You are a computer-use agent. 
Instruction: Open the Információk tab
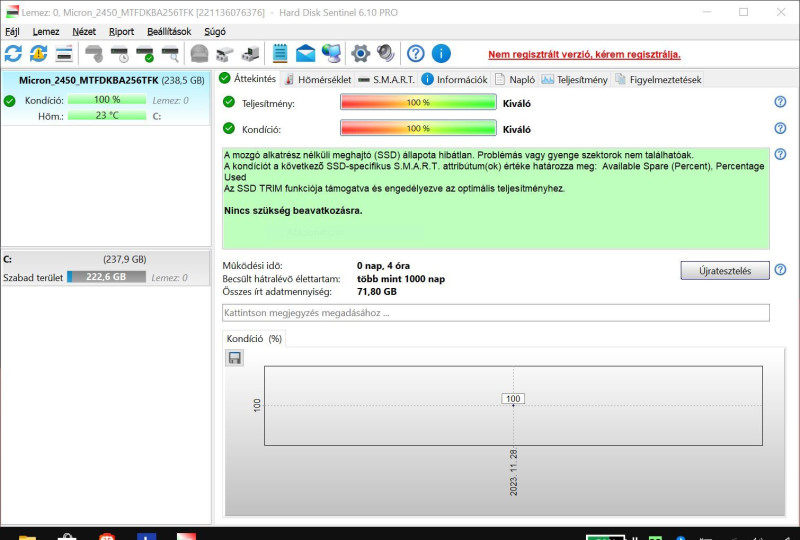(x=455, y=80)
